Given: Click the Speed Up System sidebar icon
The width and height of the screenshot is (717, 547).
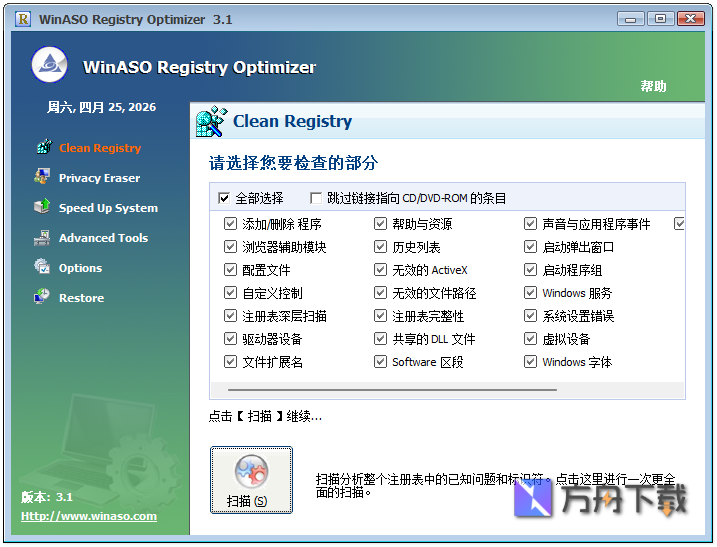Looking at the screenshot, I should coord(42,206).
